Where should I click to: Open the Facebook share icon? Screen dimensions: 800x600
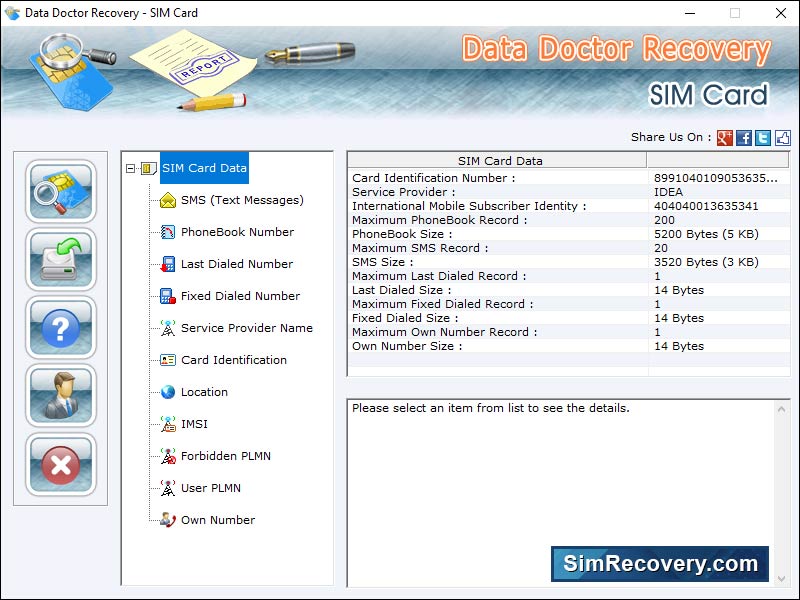tap(742, 137)
